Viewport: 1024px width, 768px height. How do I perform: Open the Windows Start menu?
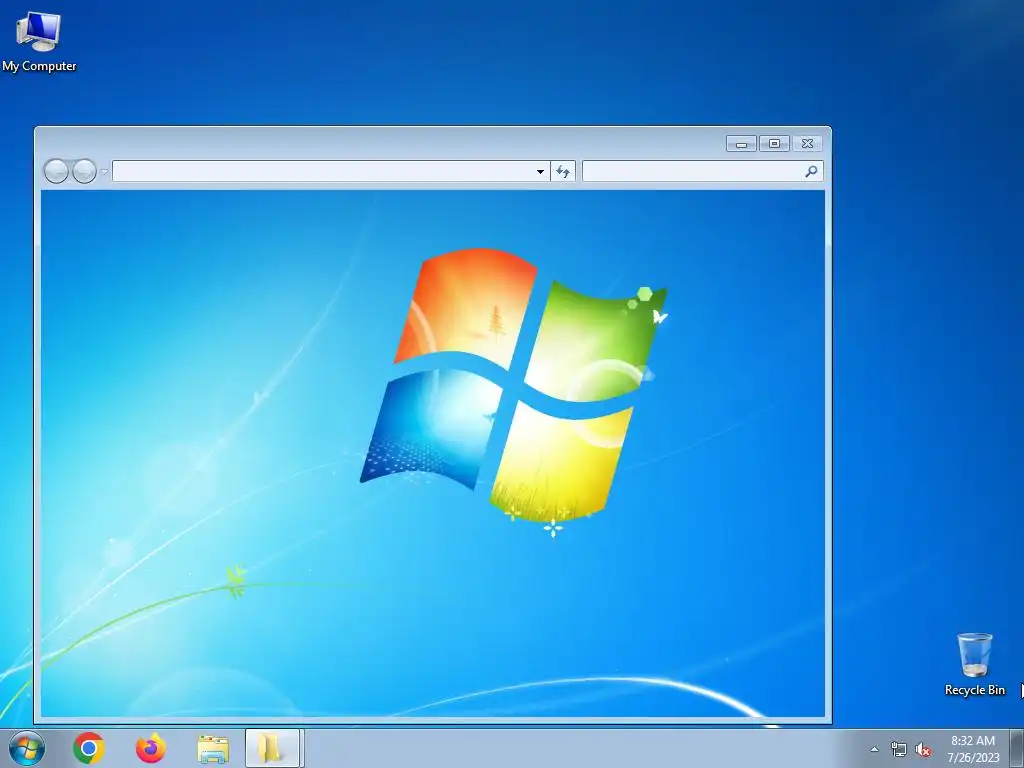pos(27,748)
